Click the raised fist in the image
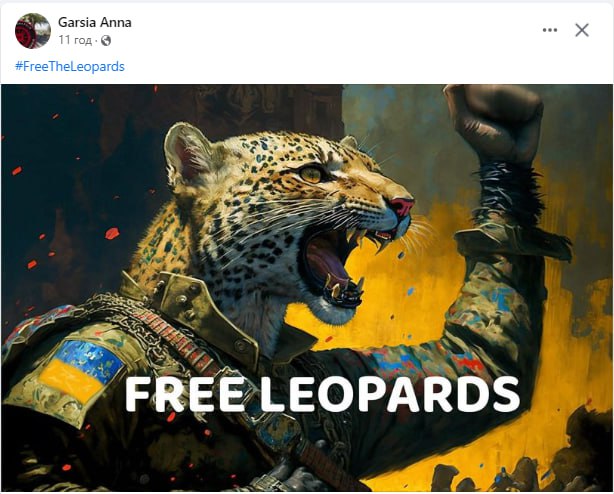The height and width of the screenshot is (494, 614). 496,122
